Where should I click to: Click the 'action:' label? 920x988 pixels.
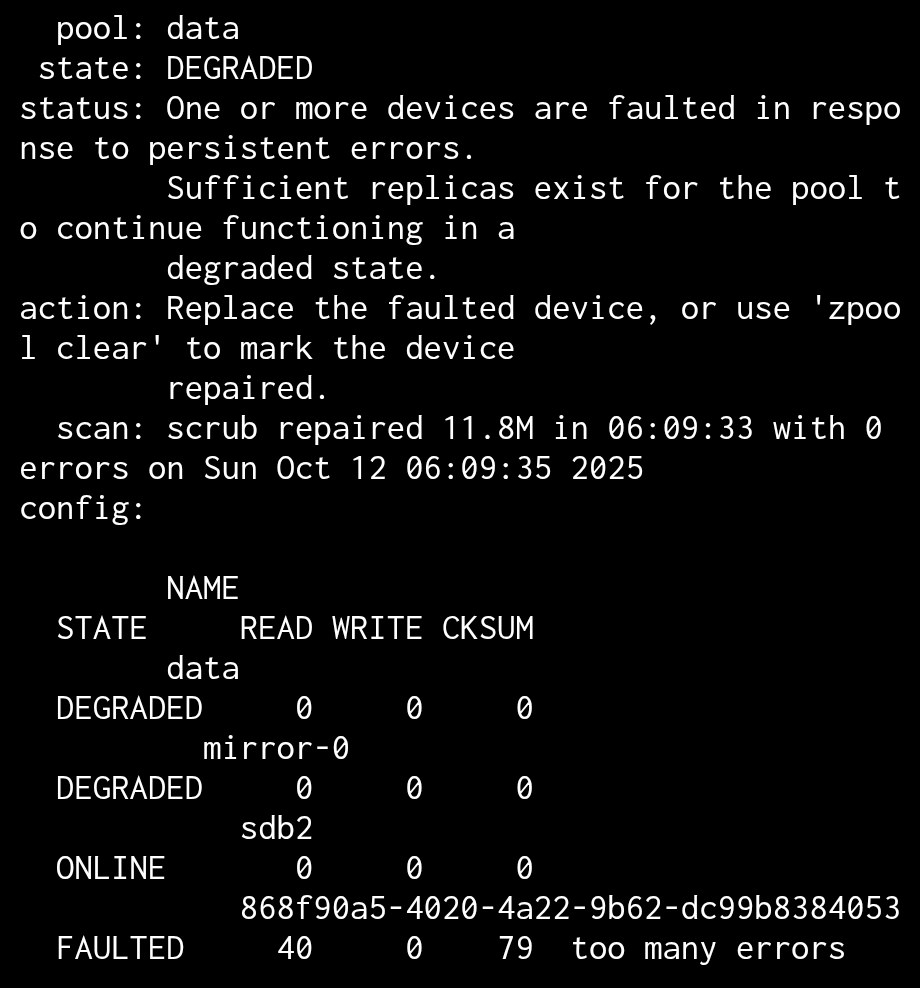pyautogui.click(x=83, y=309)
